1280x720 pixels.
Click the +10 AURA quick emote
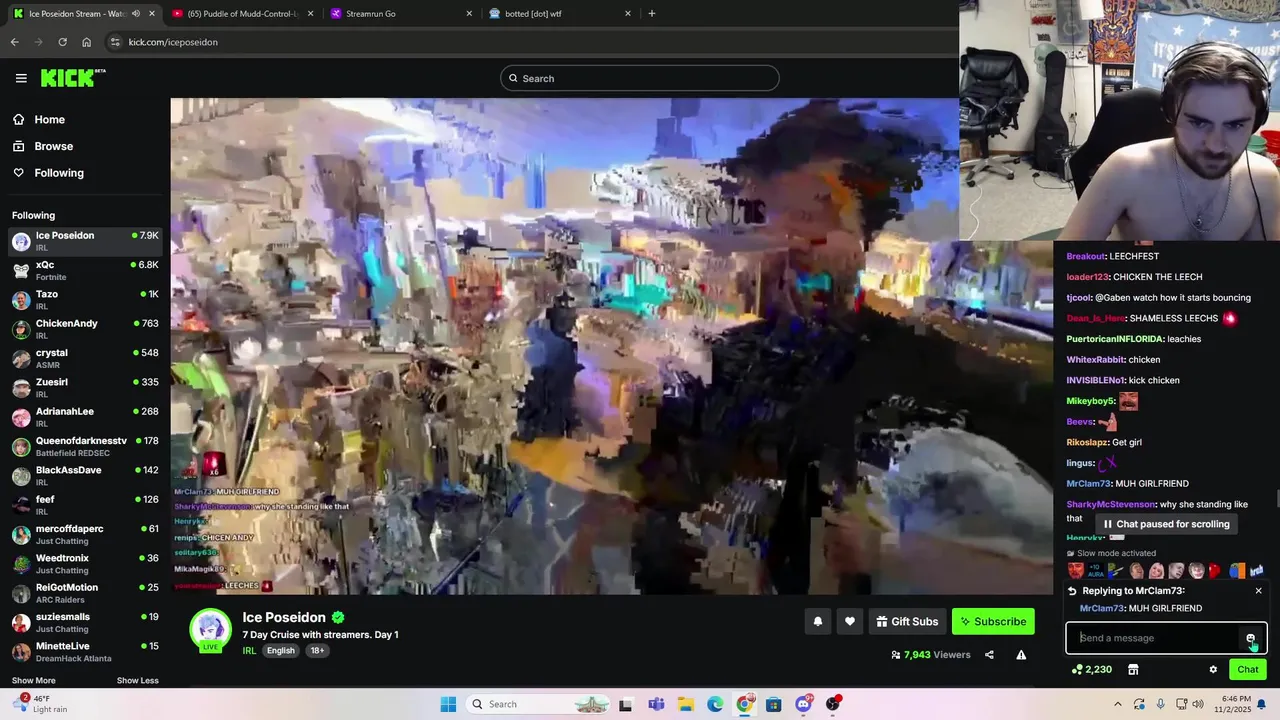1095,571
